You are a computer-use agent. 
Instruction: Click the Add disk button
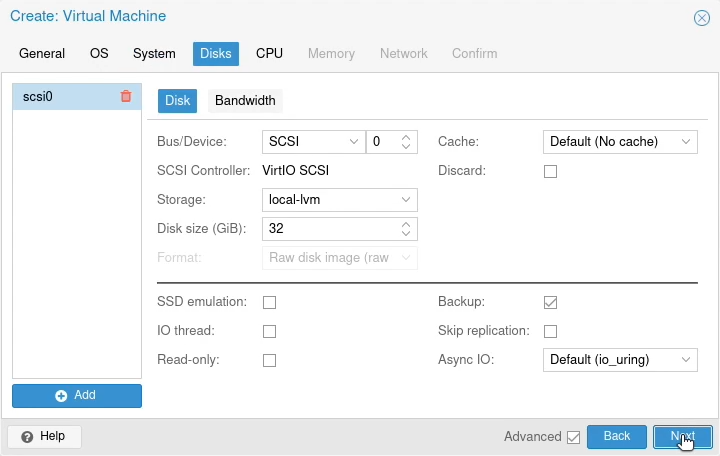tap(77, 396)
